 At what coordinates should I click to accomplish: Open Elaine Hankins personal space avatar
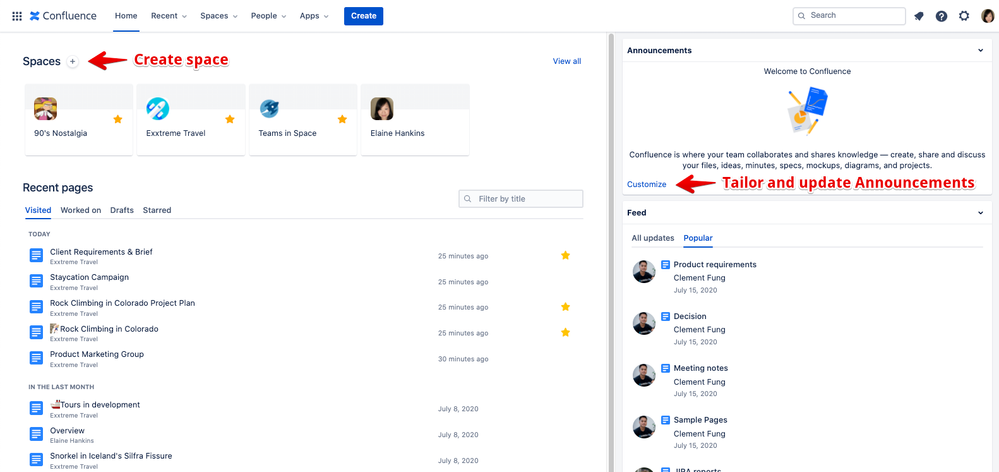point(382,109)
